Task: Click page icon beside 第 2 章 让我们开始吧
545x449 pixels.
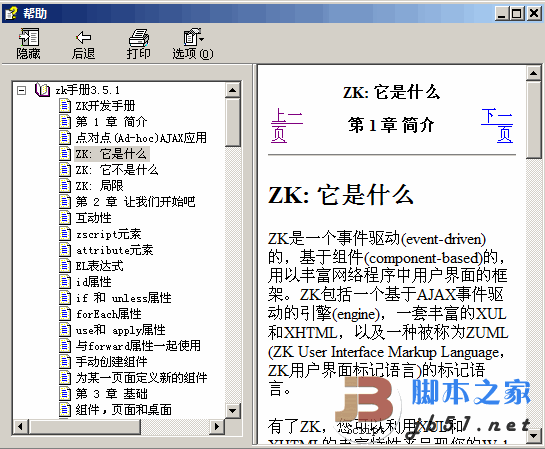Action: pyautogui.click(x=65, y=202)
